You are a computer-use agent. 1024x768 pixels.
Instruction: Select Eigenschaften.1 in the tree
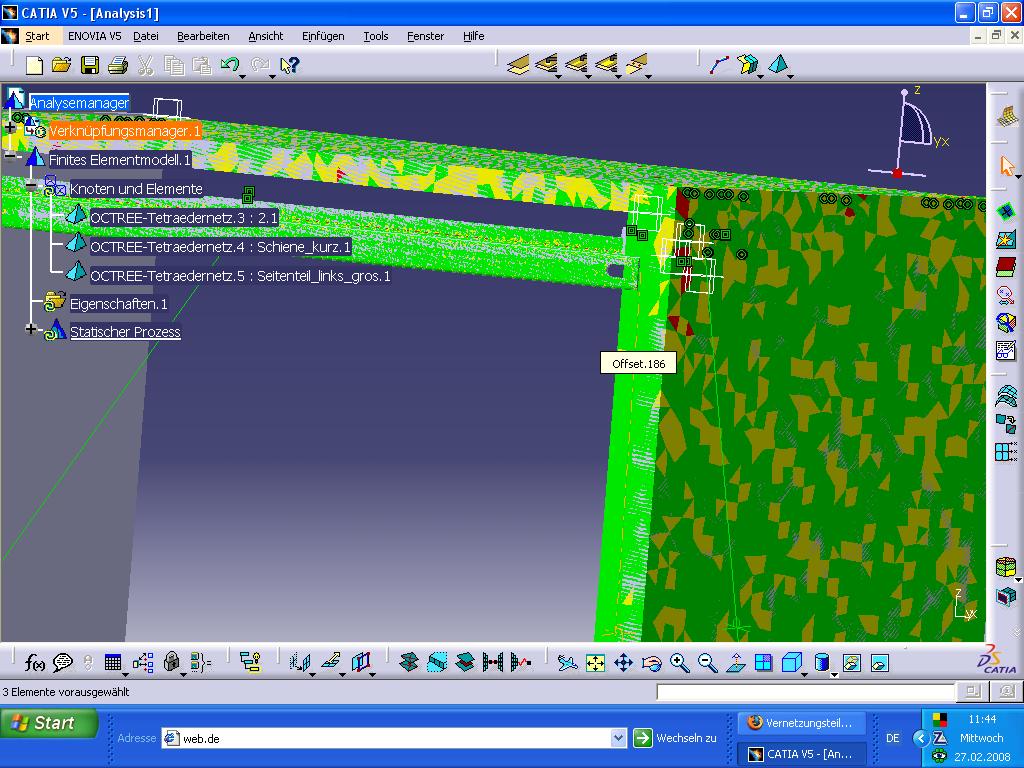[x=118, y=304]
